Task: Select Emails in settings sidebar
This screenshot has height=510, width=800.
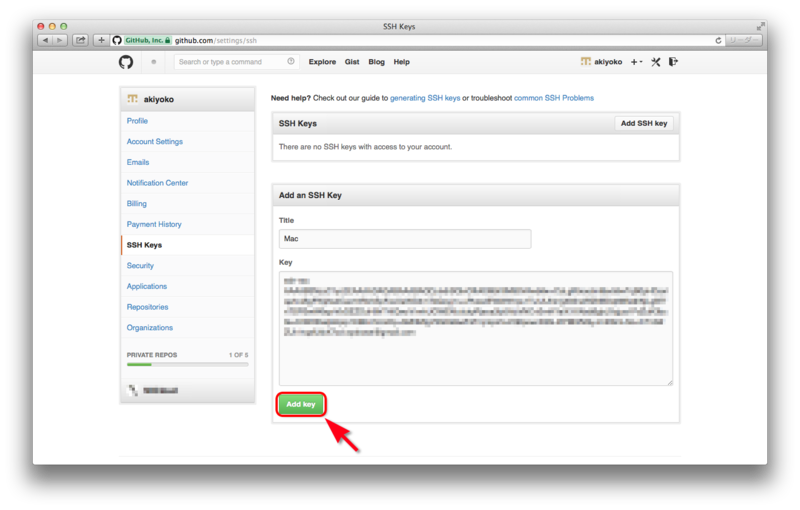Action: point(138,162)
